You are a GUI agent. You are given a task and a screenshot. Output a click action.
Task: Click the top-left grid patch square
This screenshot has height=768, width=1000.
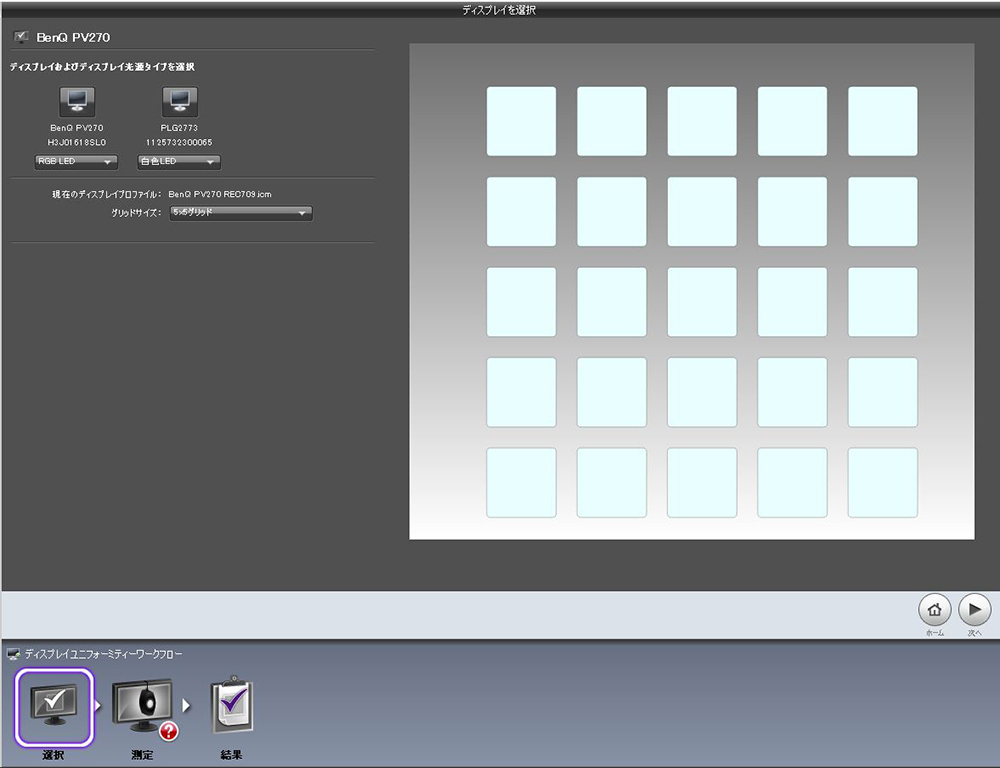point(521,121)
